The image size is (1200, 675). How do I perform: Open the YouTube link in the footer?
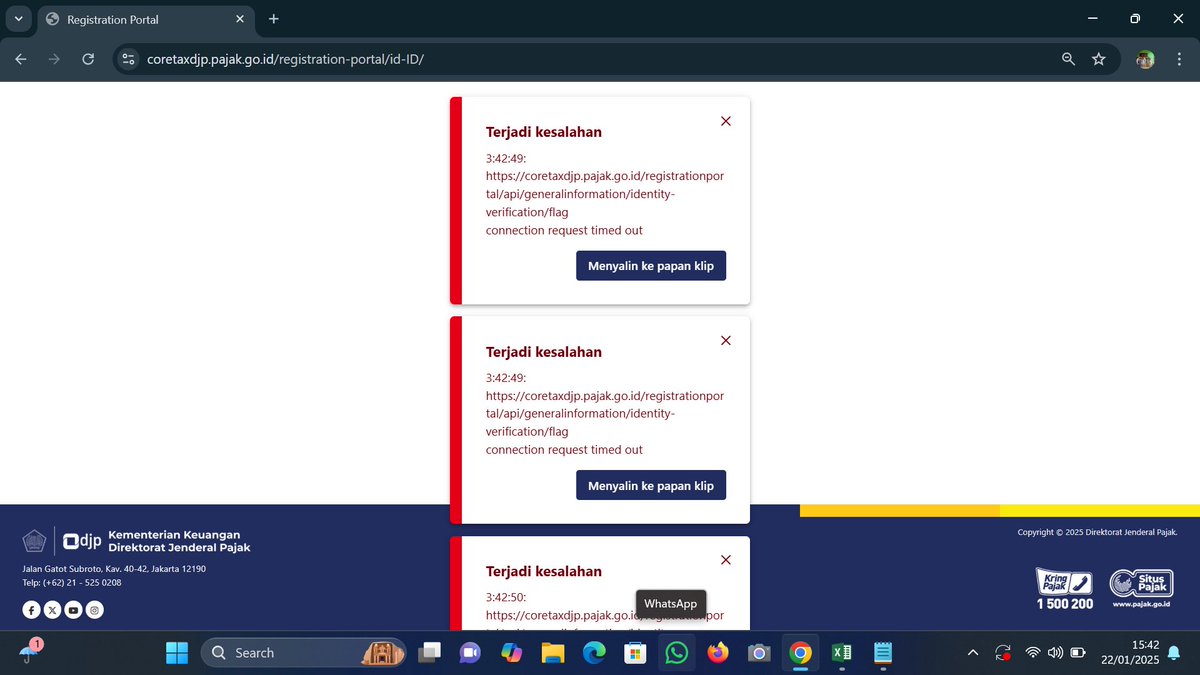[x=74, y=609]
